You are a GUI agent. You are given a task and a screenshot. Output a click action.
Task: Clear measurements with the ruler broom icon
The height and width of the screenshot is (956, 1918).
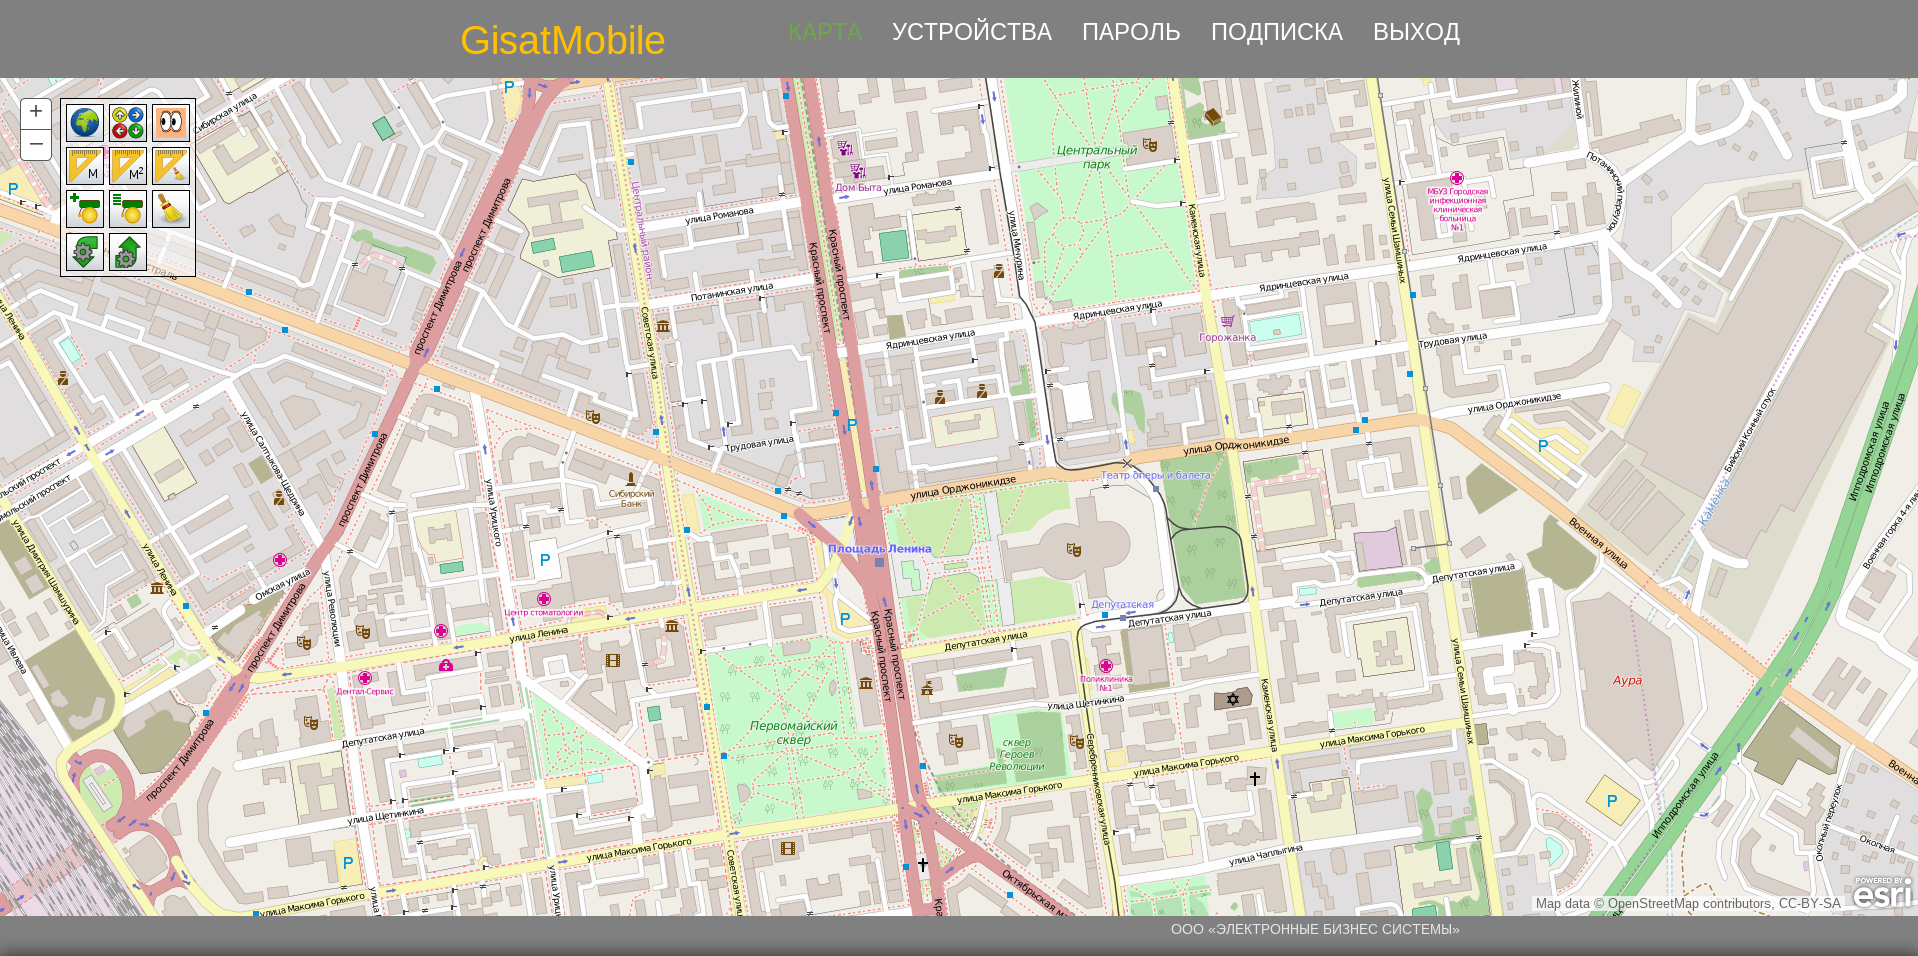(171, 166)
